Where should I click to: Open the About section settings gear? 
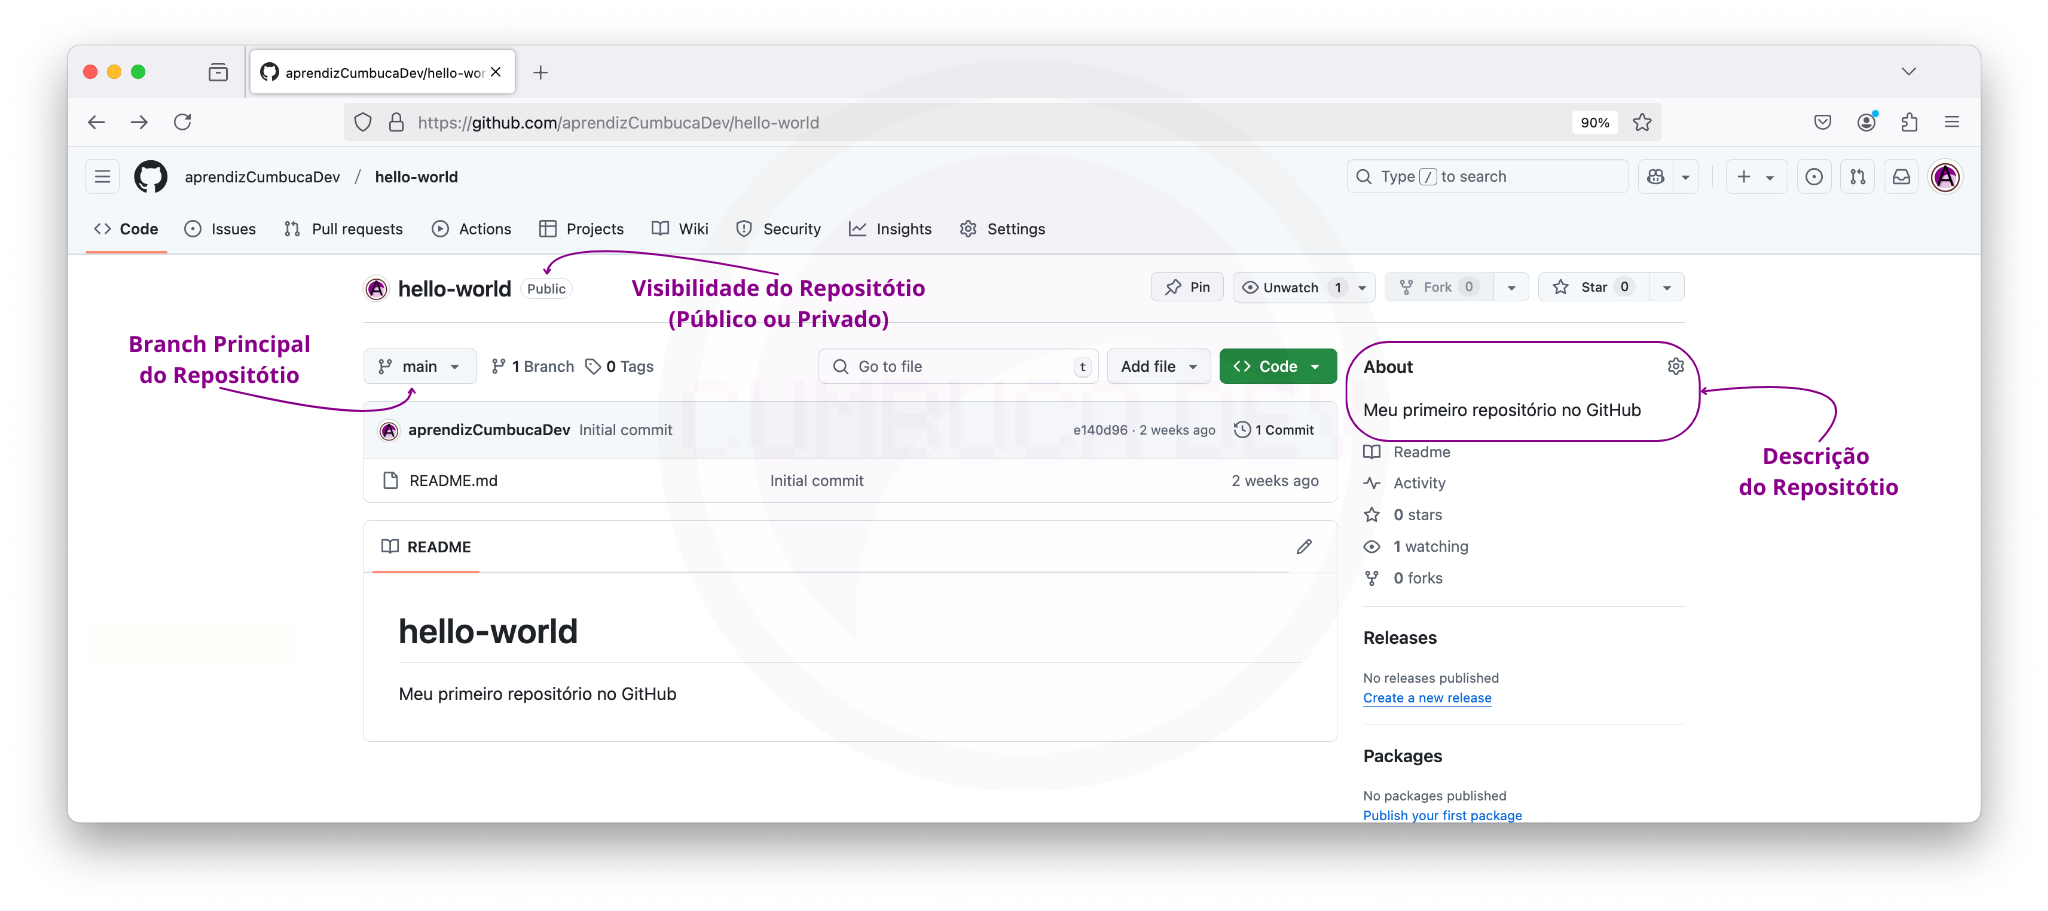pyautogui.click(x=1675, y=365)
